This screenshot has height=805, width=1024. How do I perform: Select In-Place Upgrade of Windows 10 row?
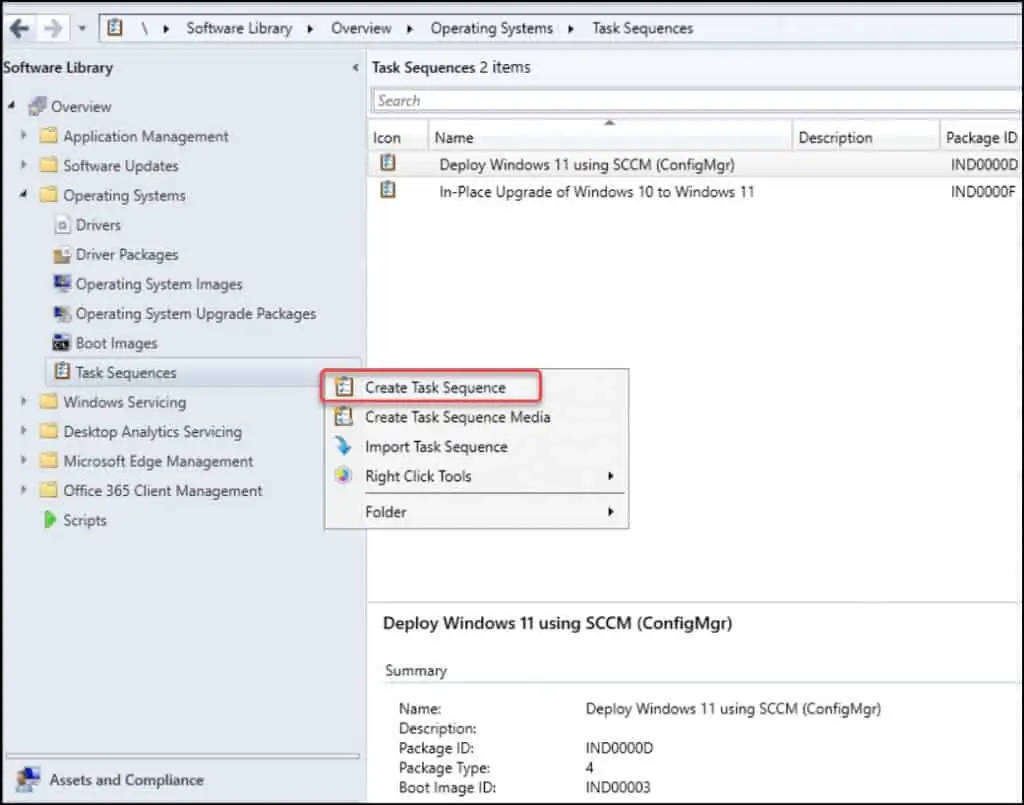point(695,191)
